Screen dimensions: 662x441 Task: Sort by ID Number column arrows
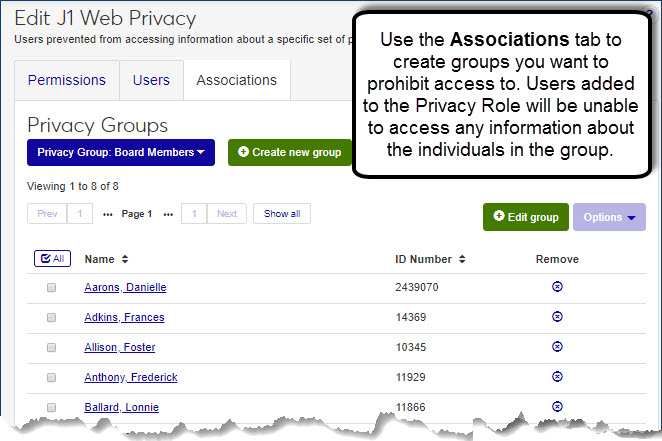[461, 259]
